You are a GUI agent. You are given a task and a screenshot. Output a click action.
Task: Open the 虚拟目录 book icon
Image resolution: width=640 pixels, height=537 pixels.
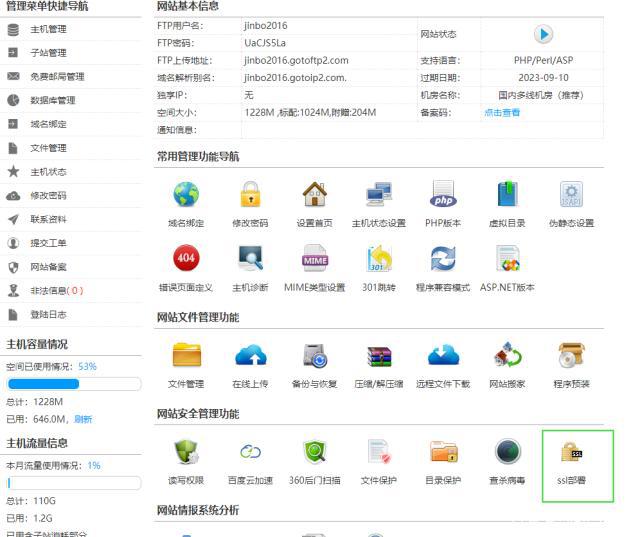click(507, 194)
